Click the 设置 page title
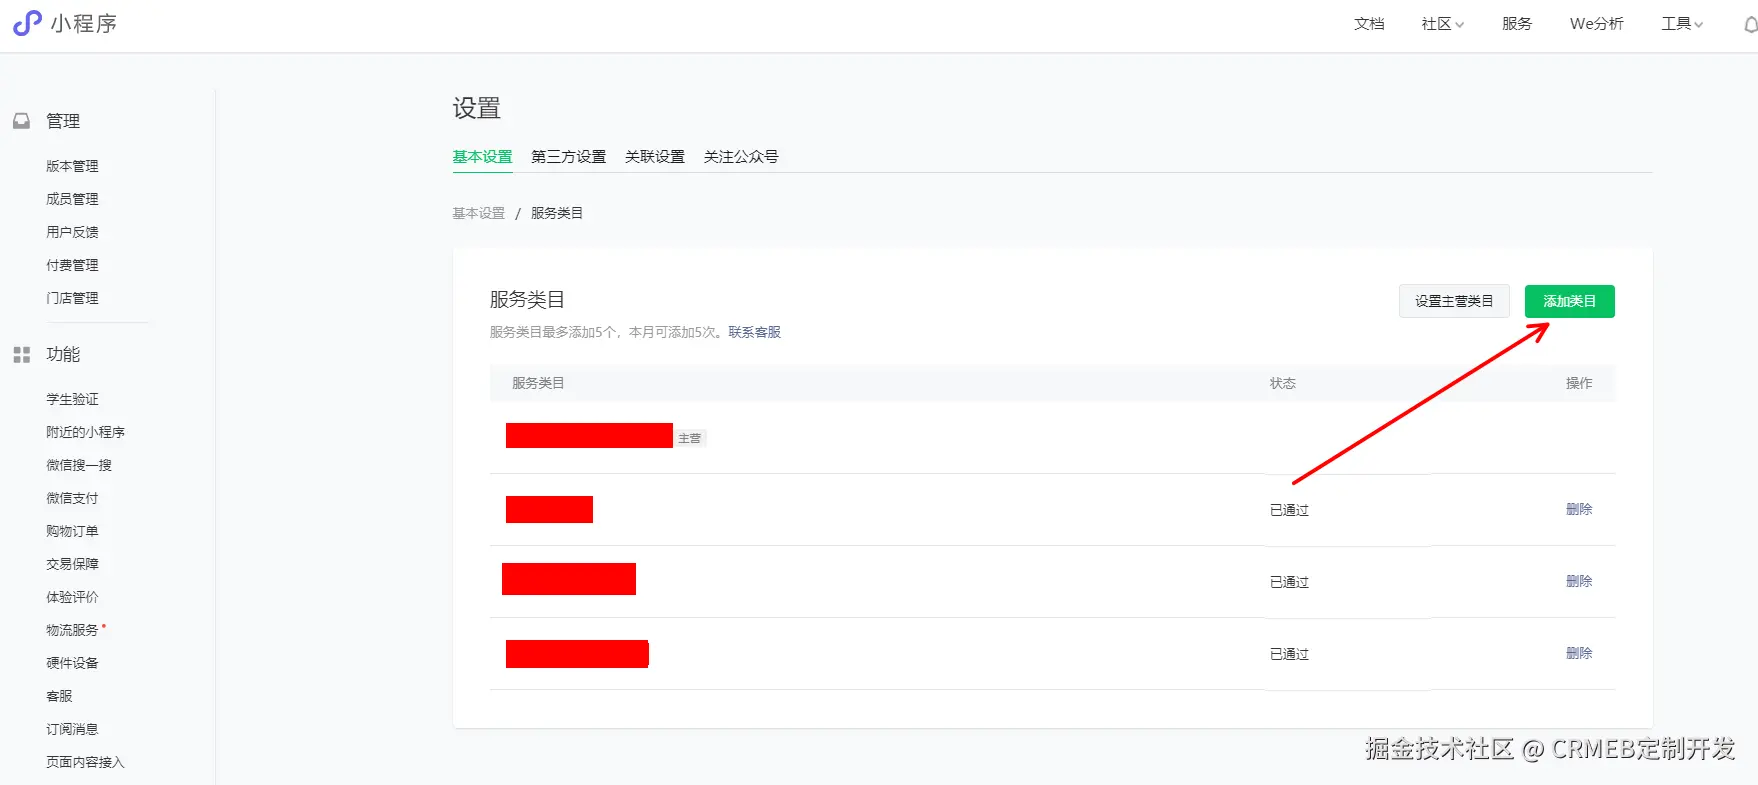 pos(476,108)
